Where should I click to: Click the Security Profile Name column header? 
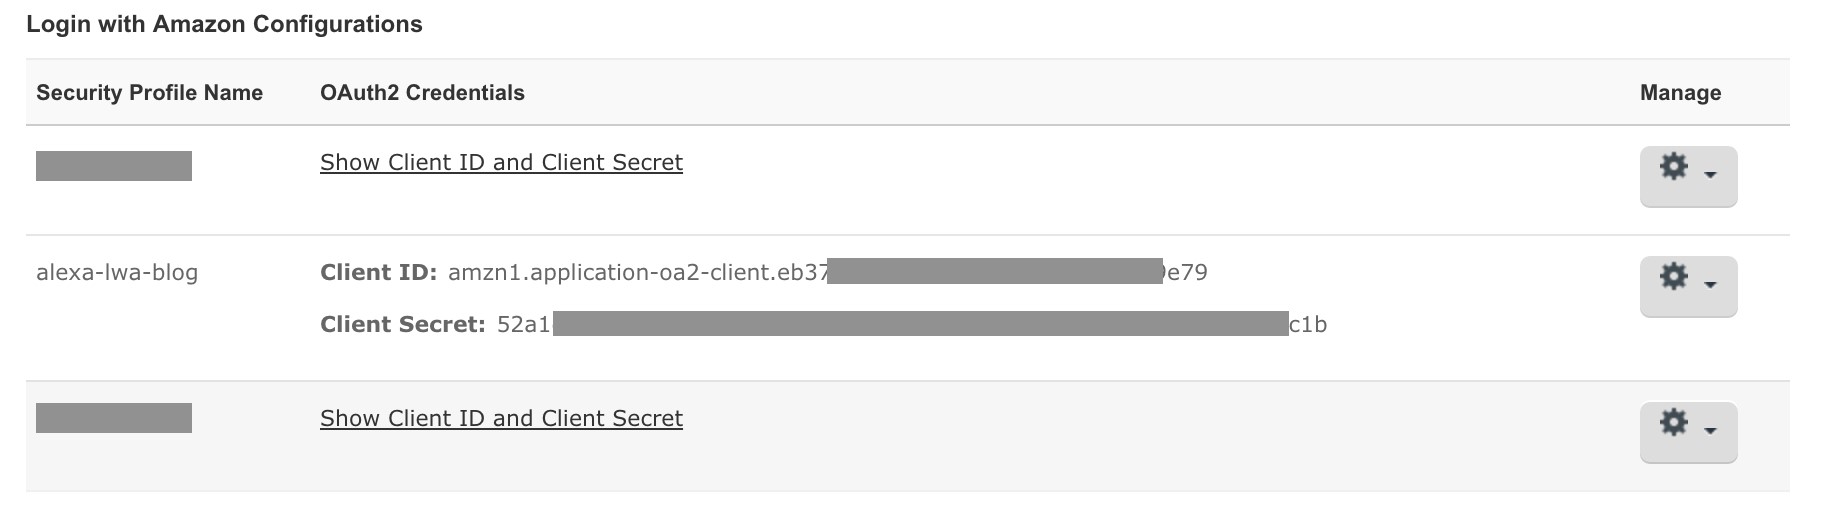[x=149, y=93]
